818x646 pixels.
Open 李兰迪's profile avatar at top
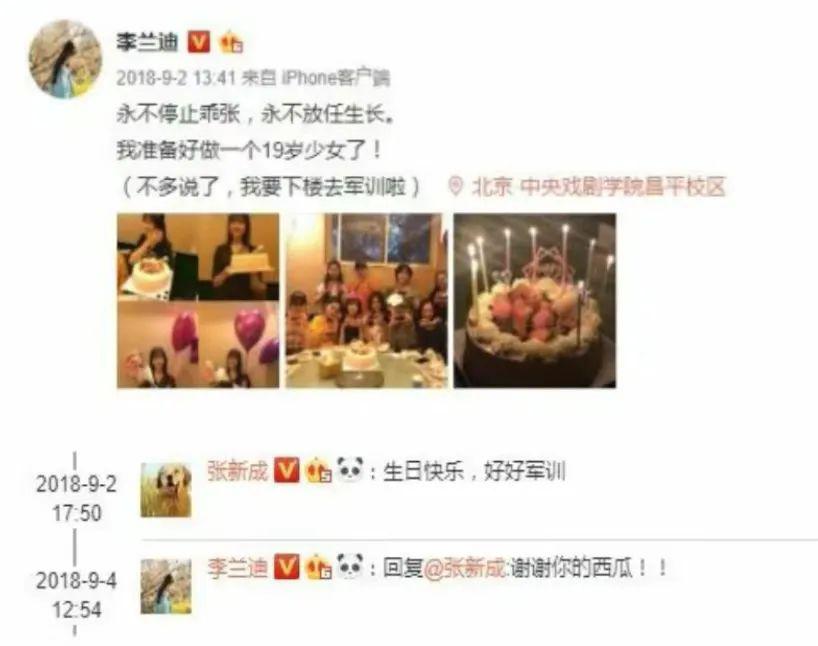(x=65, y=59)
